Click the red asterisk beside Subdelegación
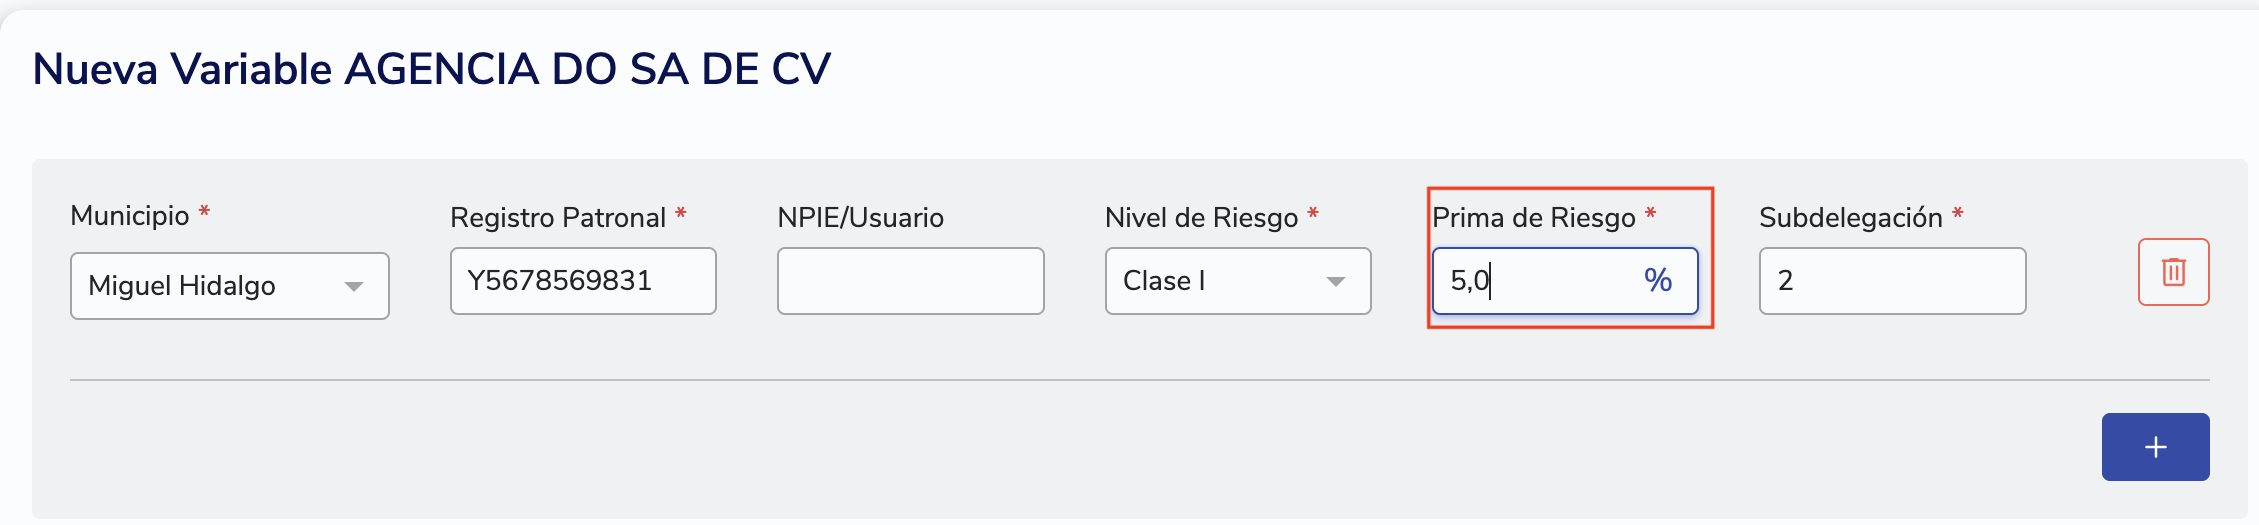Image resolution: width=2259 pixels, height=525 pixels. point(1958,214)
